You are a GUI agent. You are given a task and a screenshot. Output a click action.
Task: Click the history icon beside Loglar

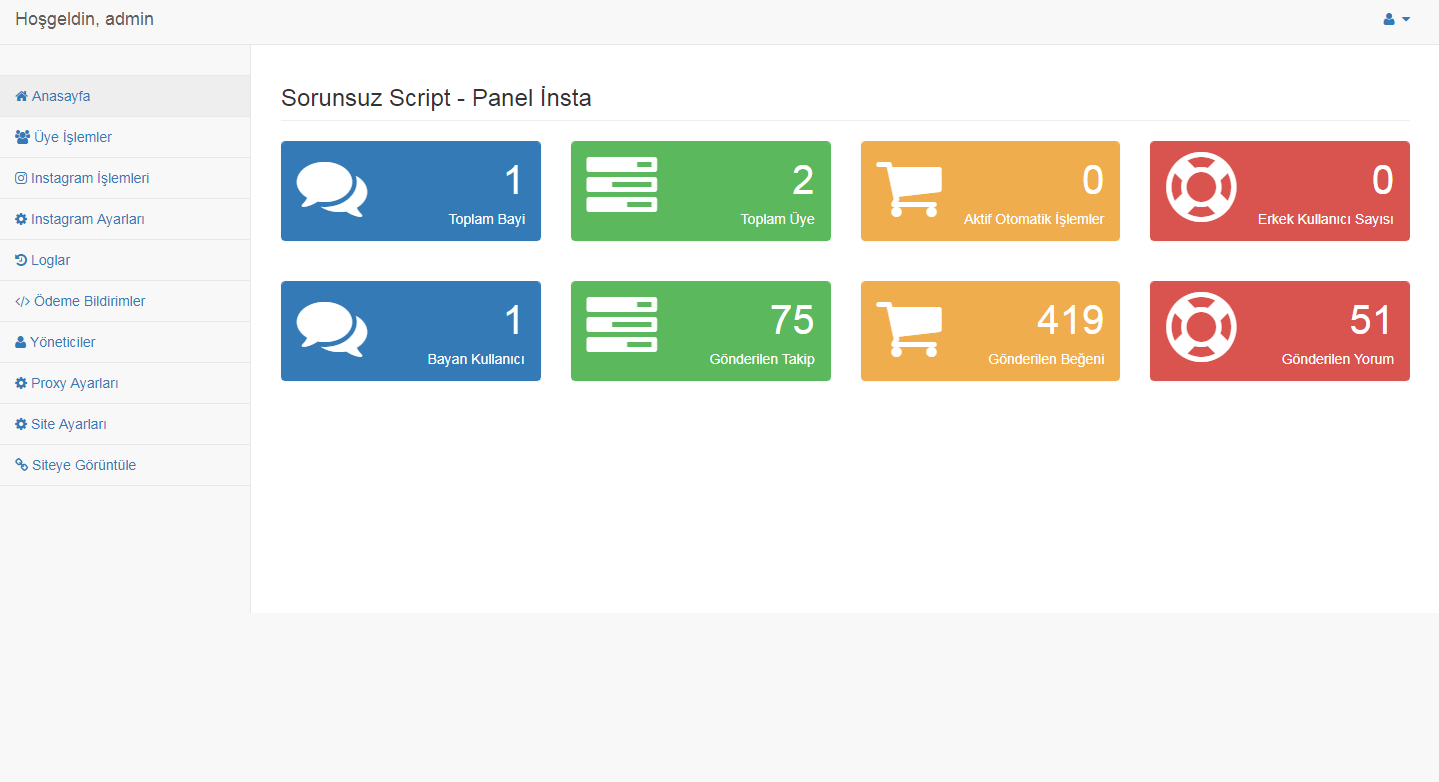click(x=21, y=260)
